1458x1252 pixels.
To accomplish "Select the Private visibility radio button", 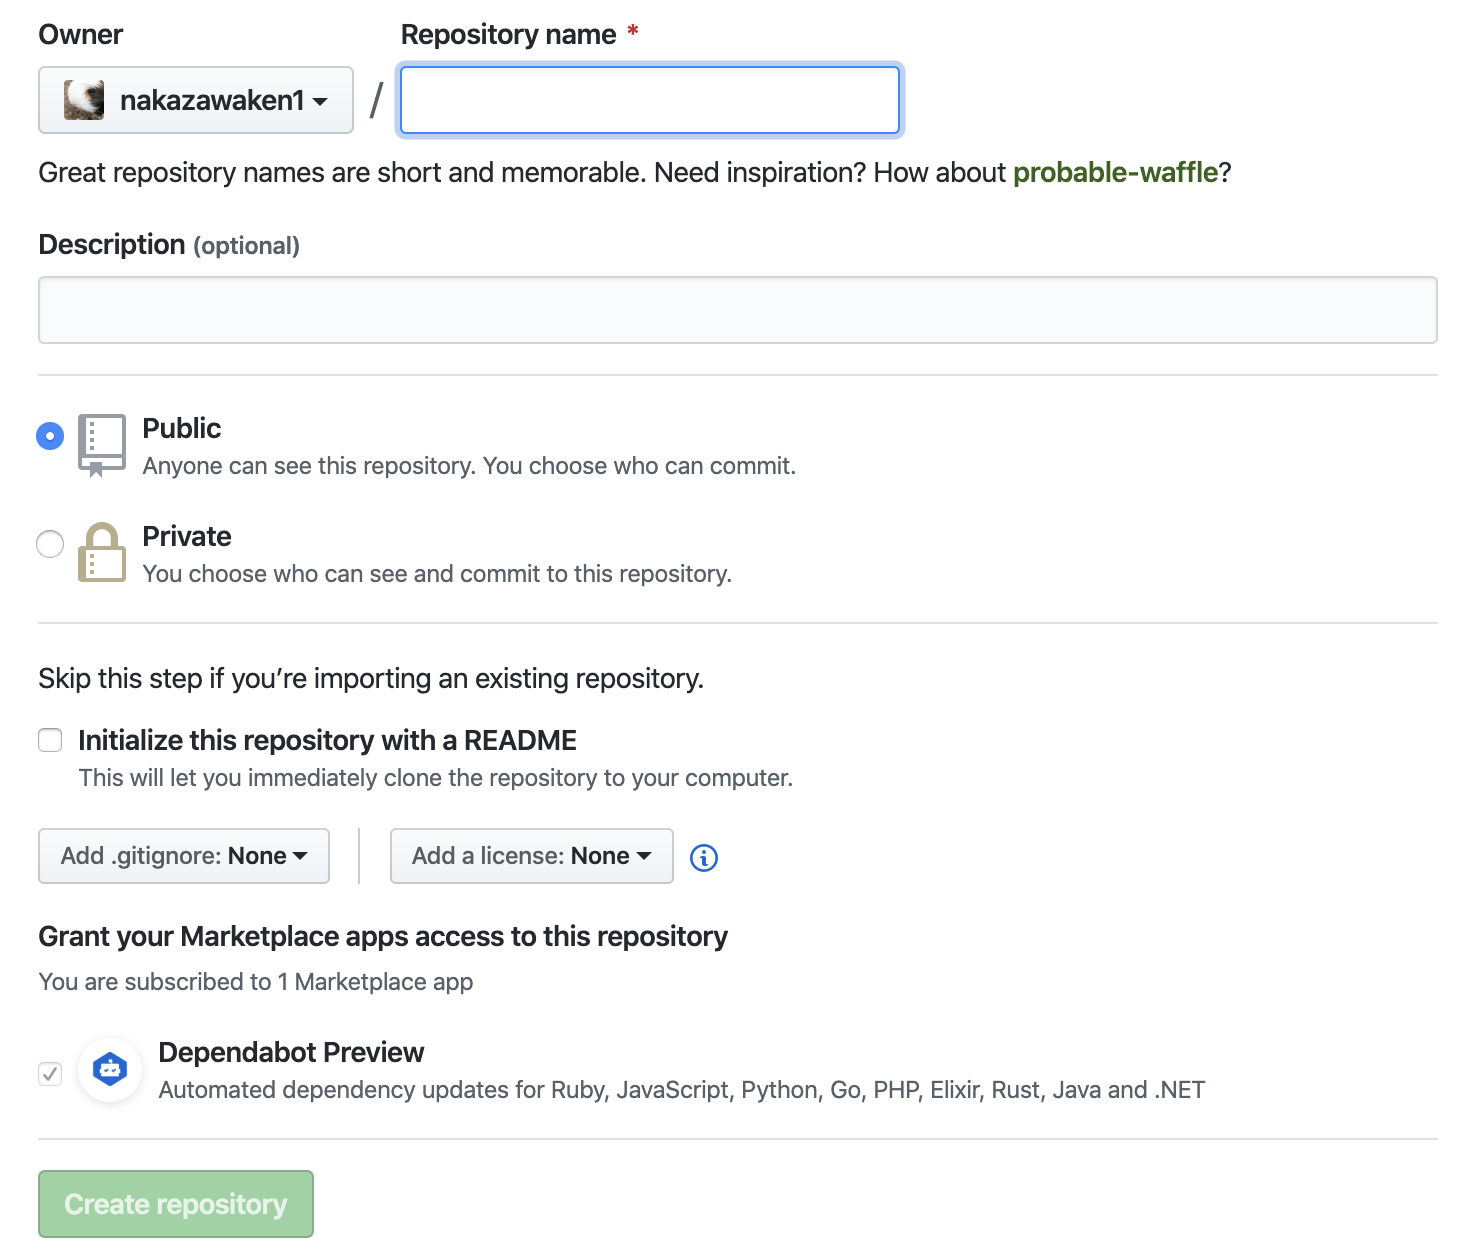I will pos(49,544).
